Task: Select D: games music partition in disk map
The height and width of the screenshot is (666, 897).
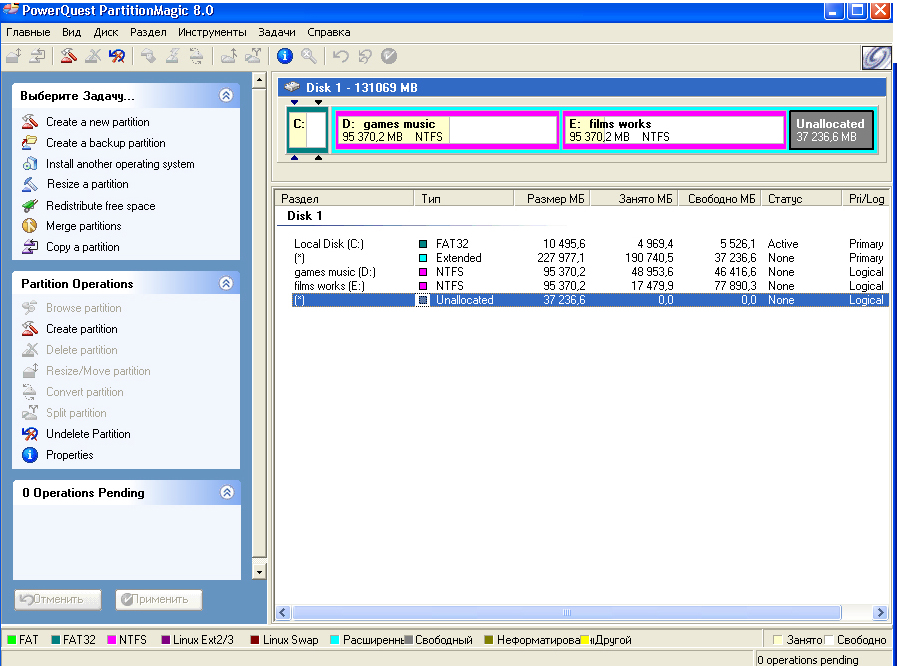Action: coord(445,130)
